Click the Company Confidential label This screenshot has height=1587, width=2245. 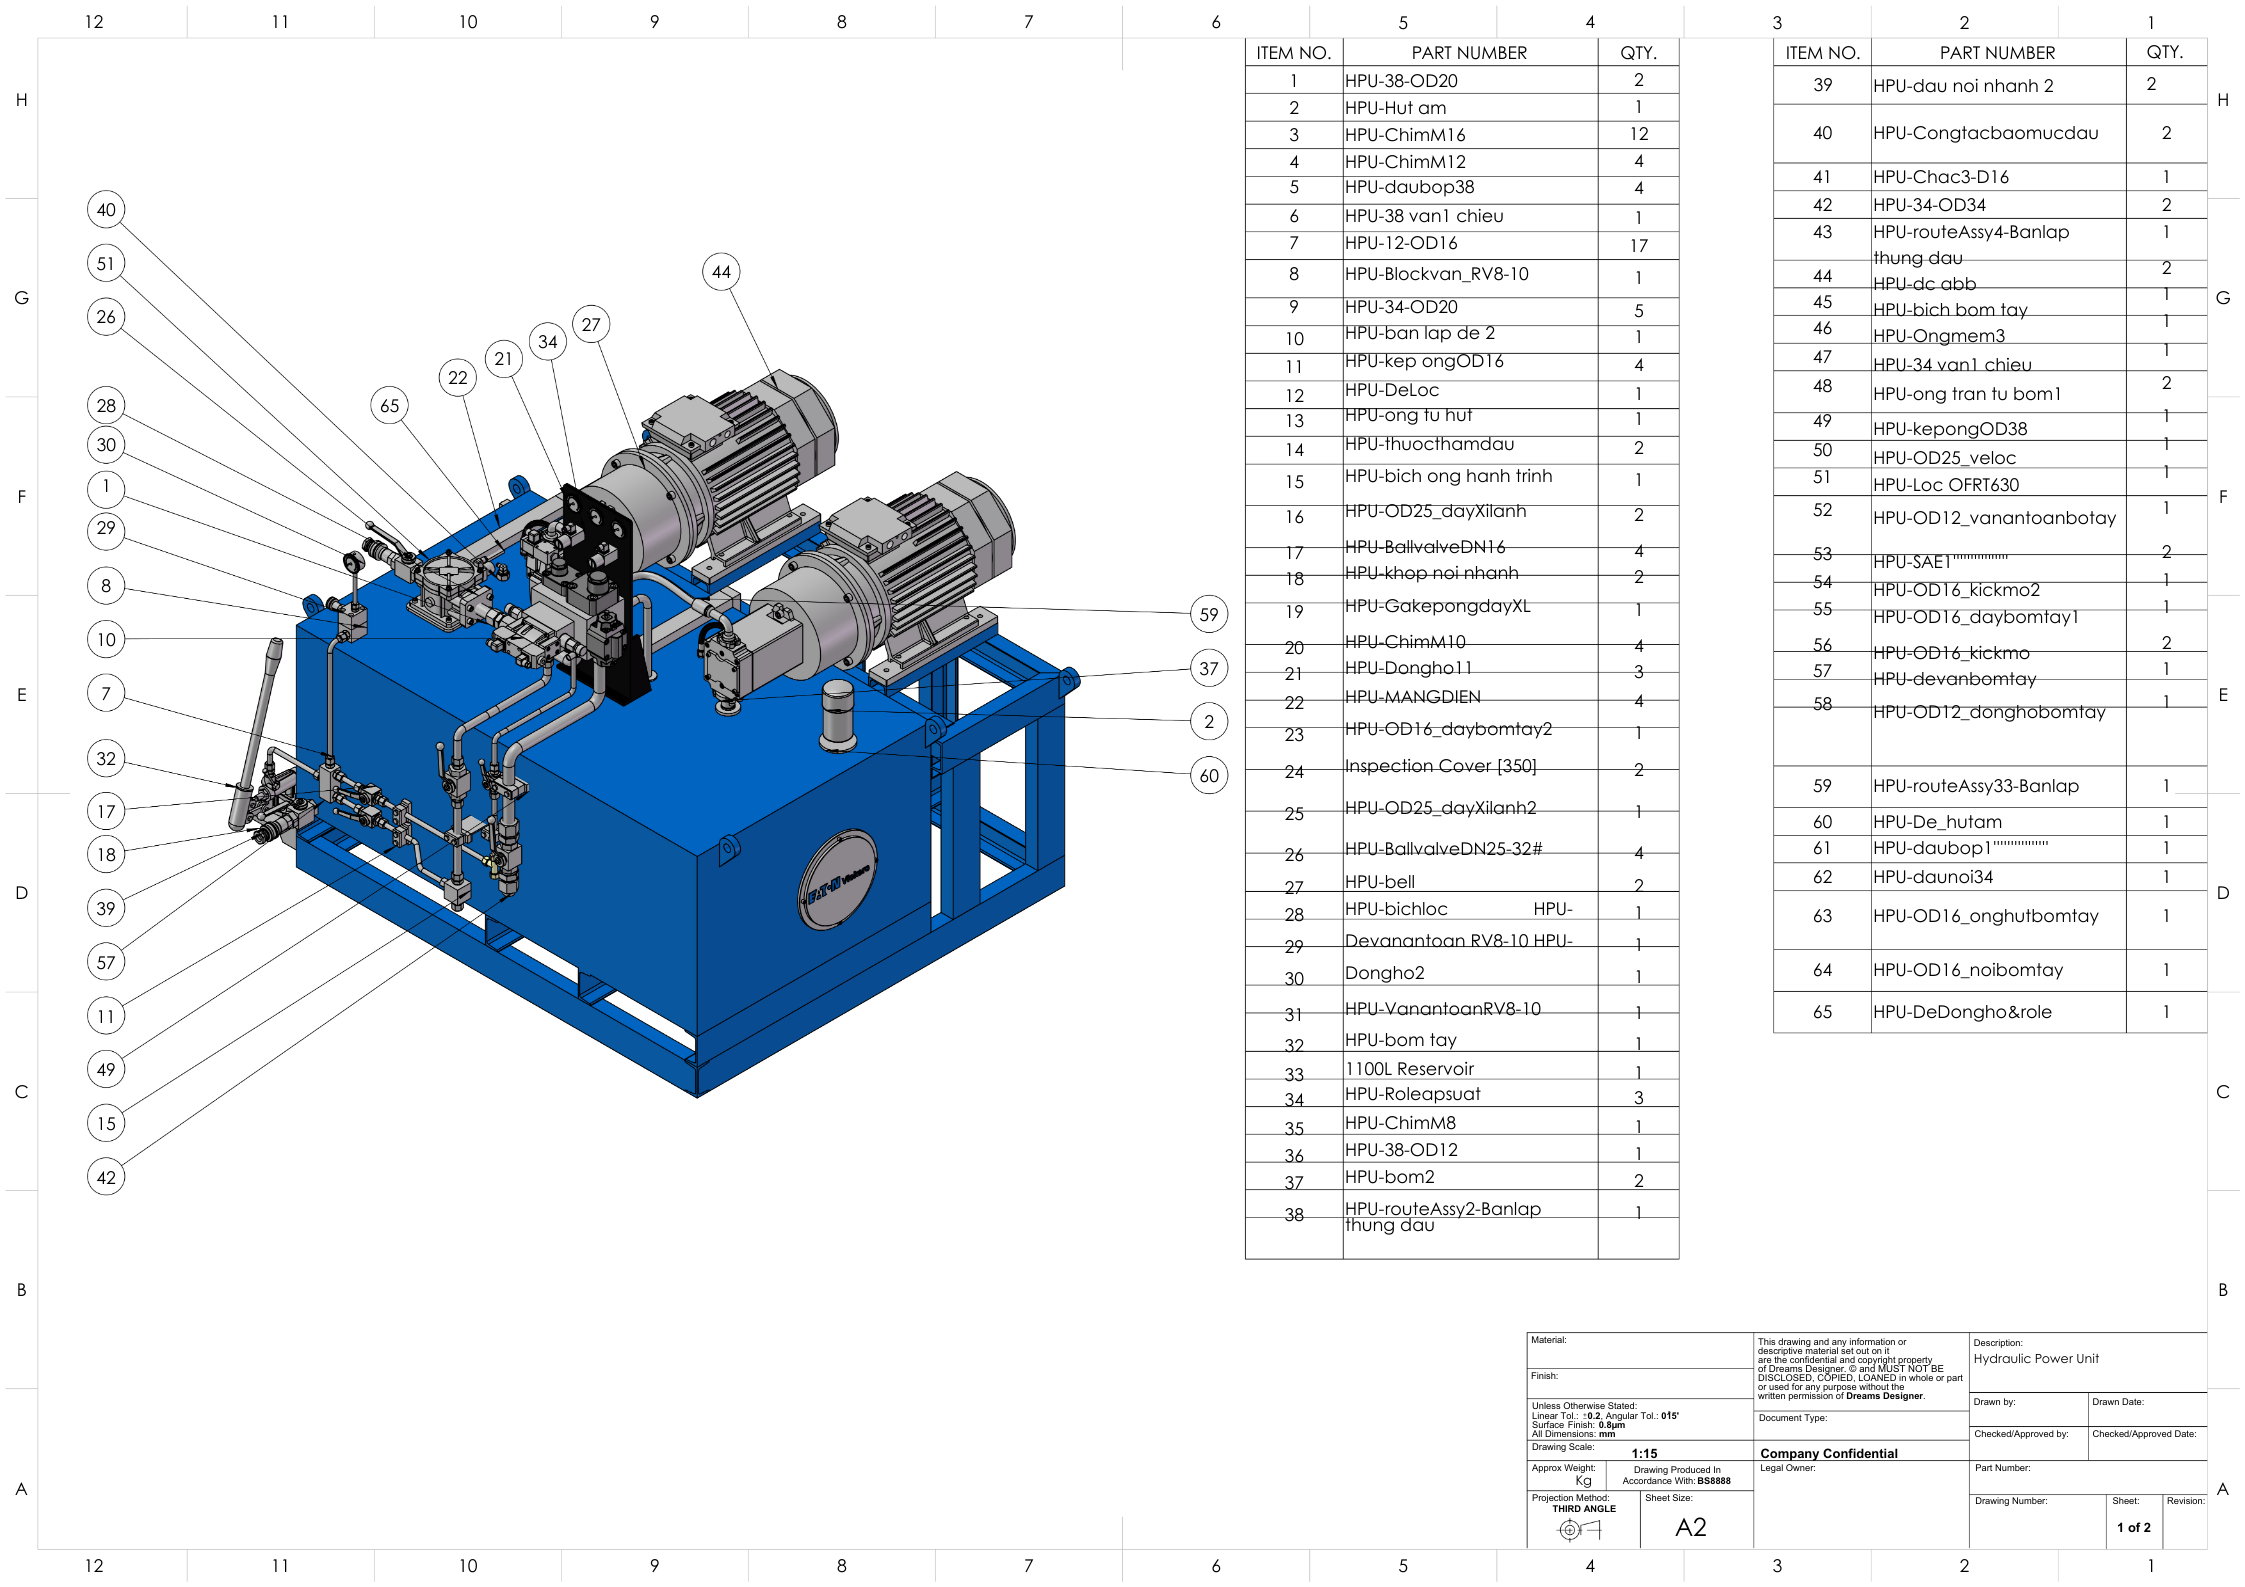(x=1828, y=1453)
